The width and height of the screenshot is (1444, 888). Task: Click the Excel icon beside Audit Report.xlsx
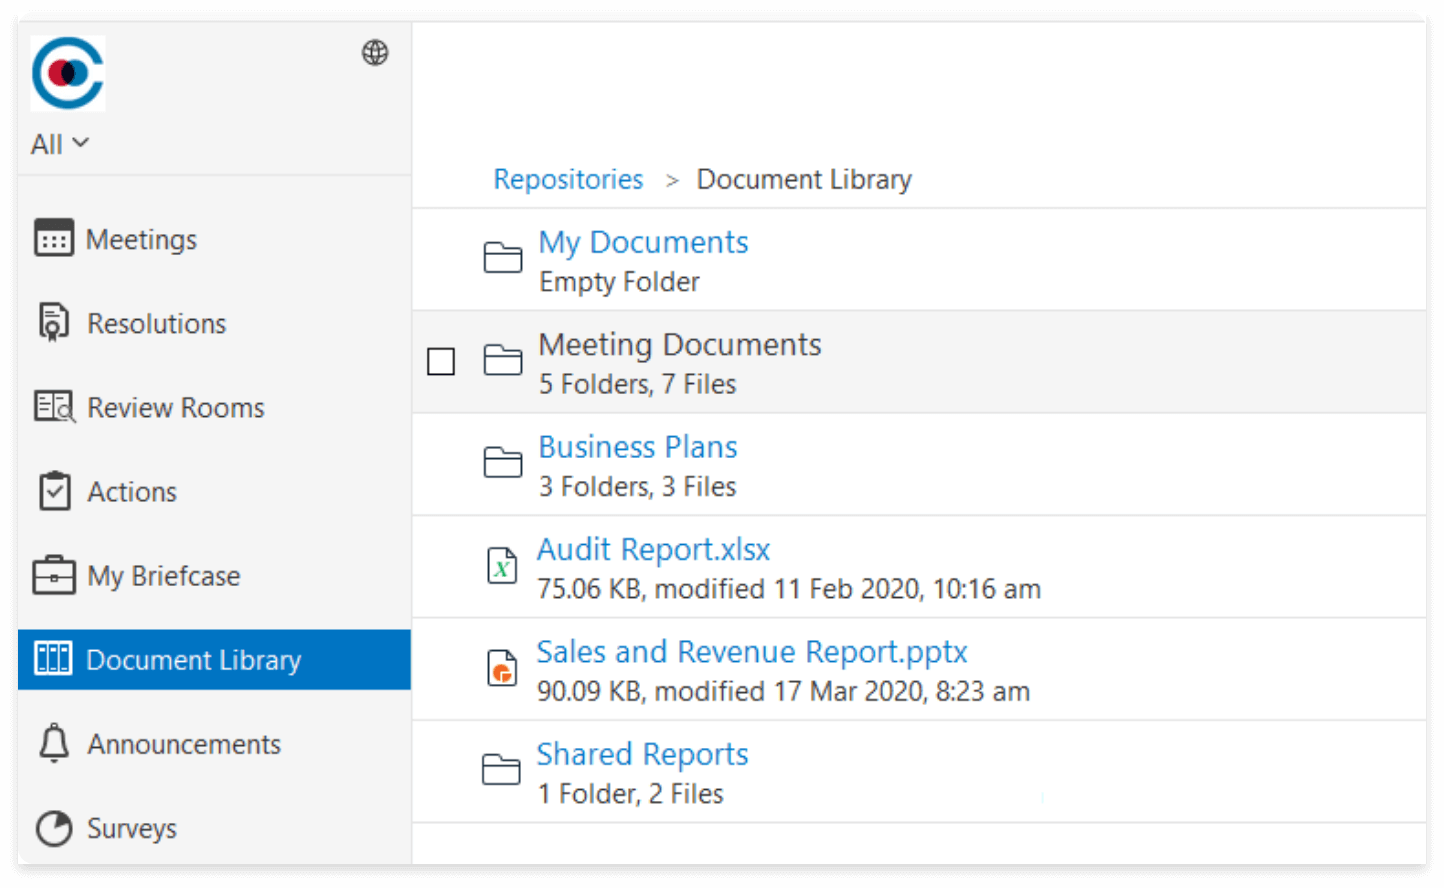point(503,566)
